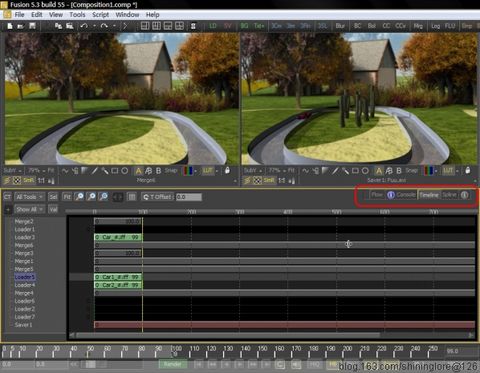This screenshot has width=480, height=373.
Task: Select Loader5 in the timeline tool list
Action: click(x=24, y=277)
